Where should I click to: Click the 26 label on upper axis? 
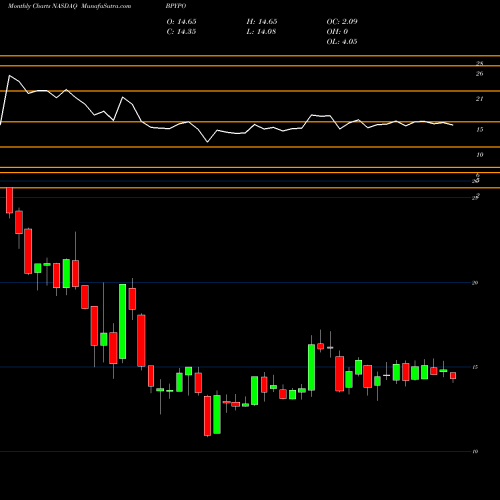click(479, 74)
